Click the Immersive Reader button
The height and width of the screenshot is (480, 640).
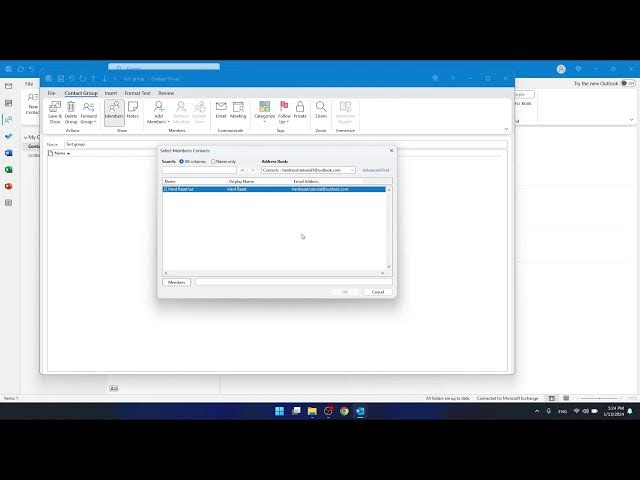coord(345,113)
